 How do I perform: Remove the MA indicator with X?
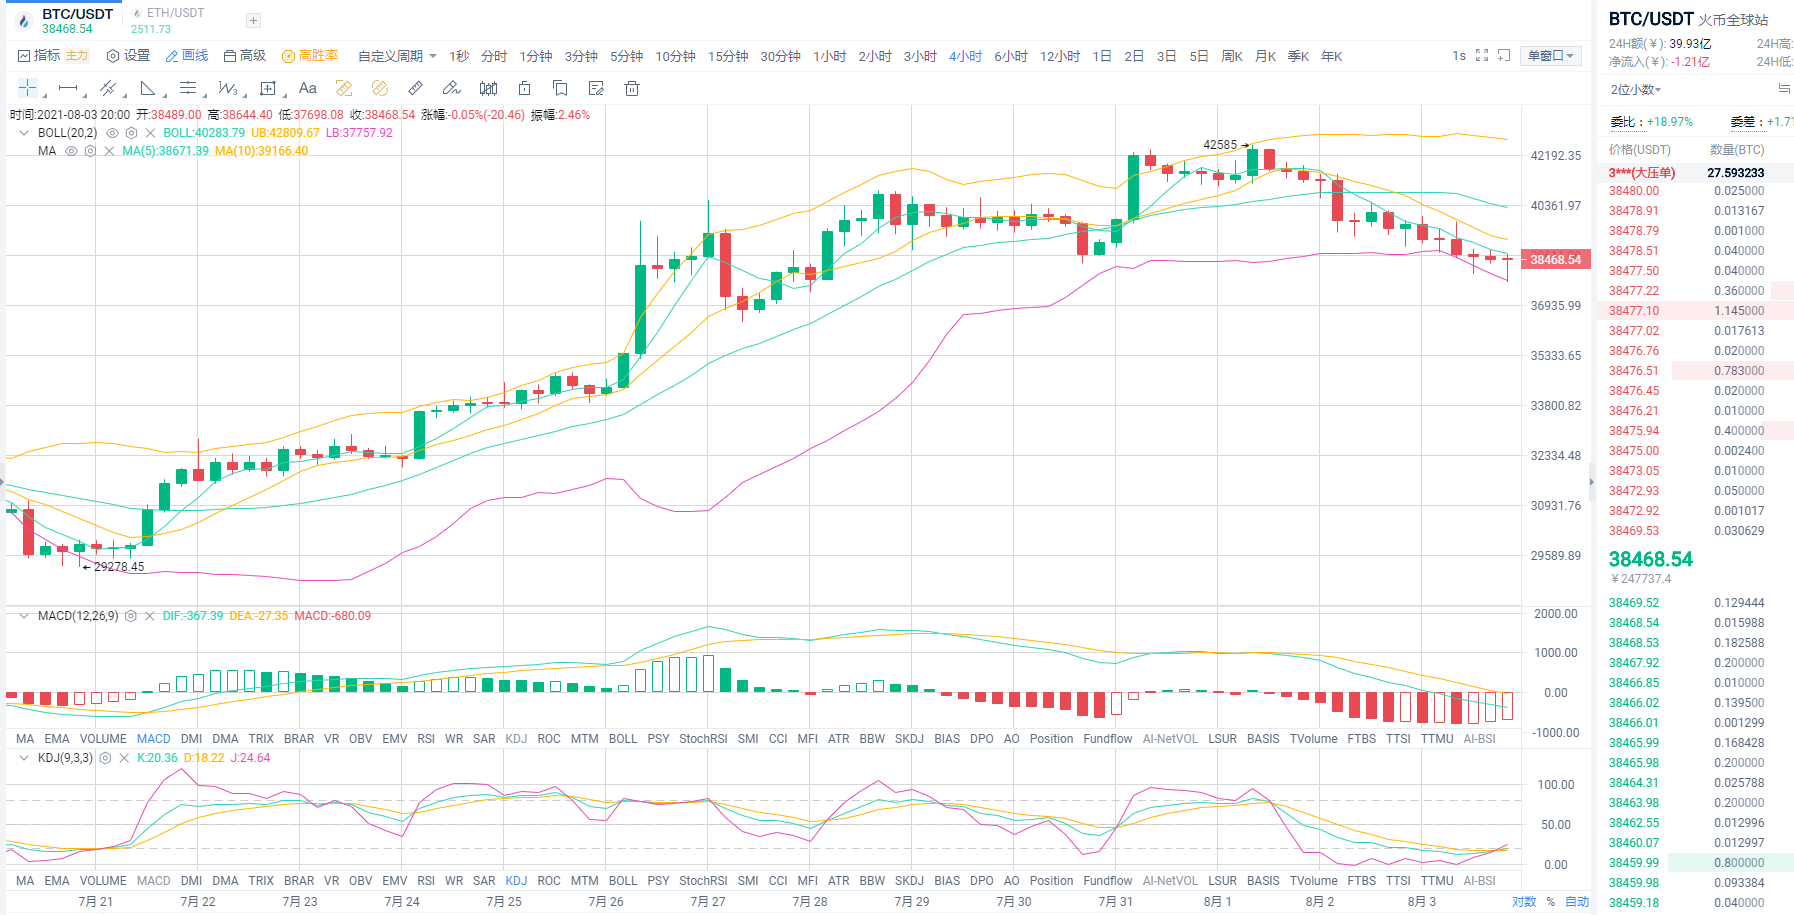pos(109,151)
